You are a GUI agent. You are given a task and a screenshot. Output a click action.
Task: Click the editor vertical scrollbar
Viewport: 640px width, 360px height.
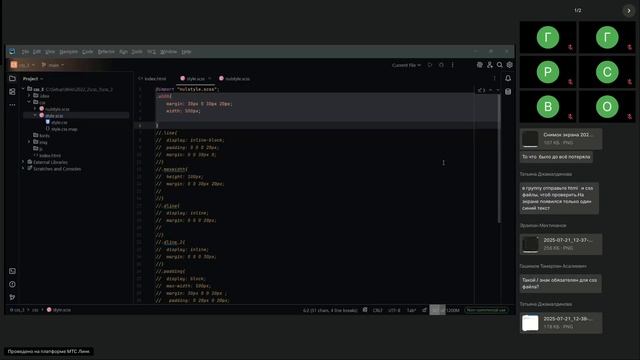pos(499,159)
